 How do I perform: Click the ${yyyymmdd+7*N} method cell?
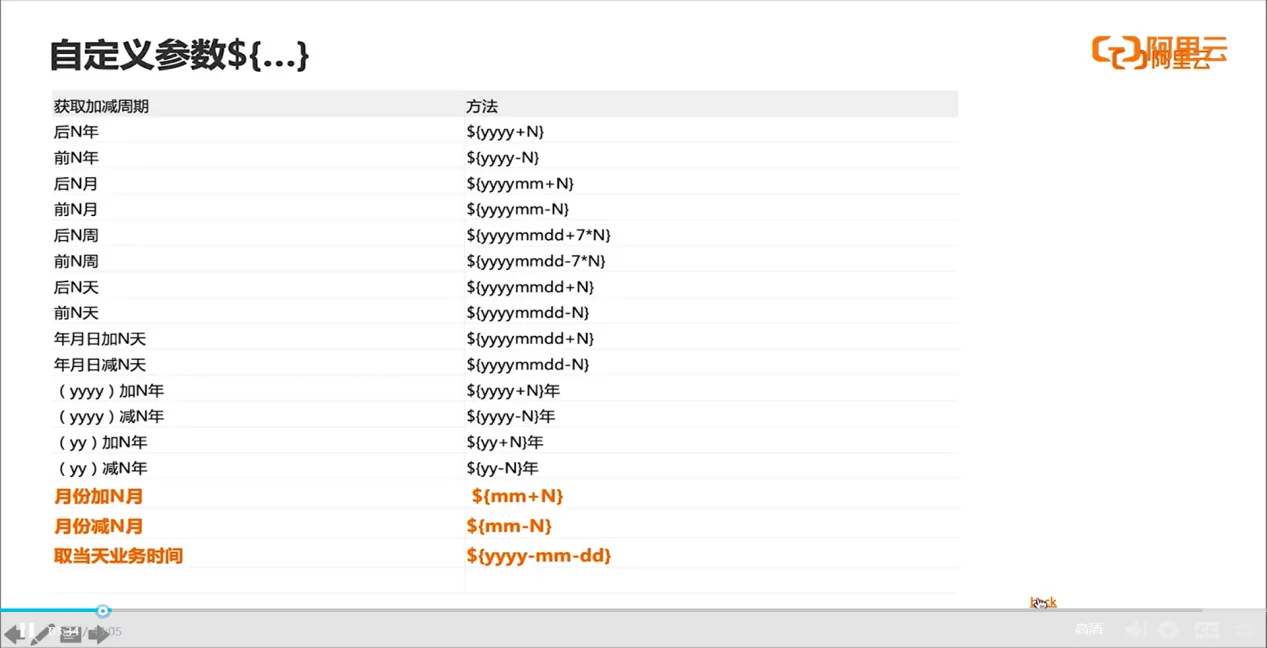tap(538, 235)
